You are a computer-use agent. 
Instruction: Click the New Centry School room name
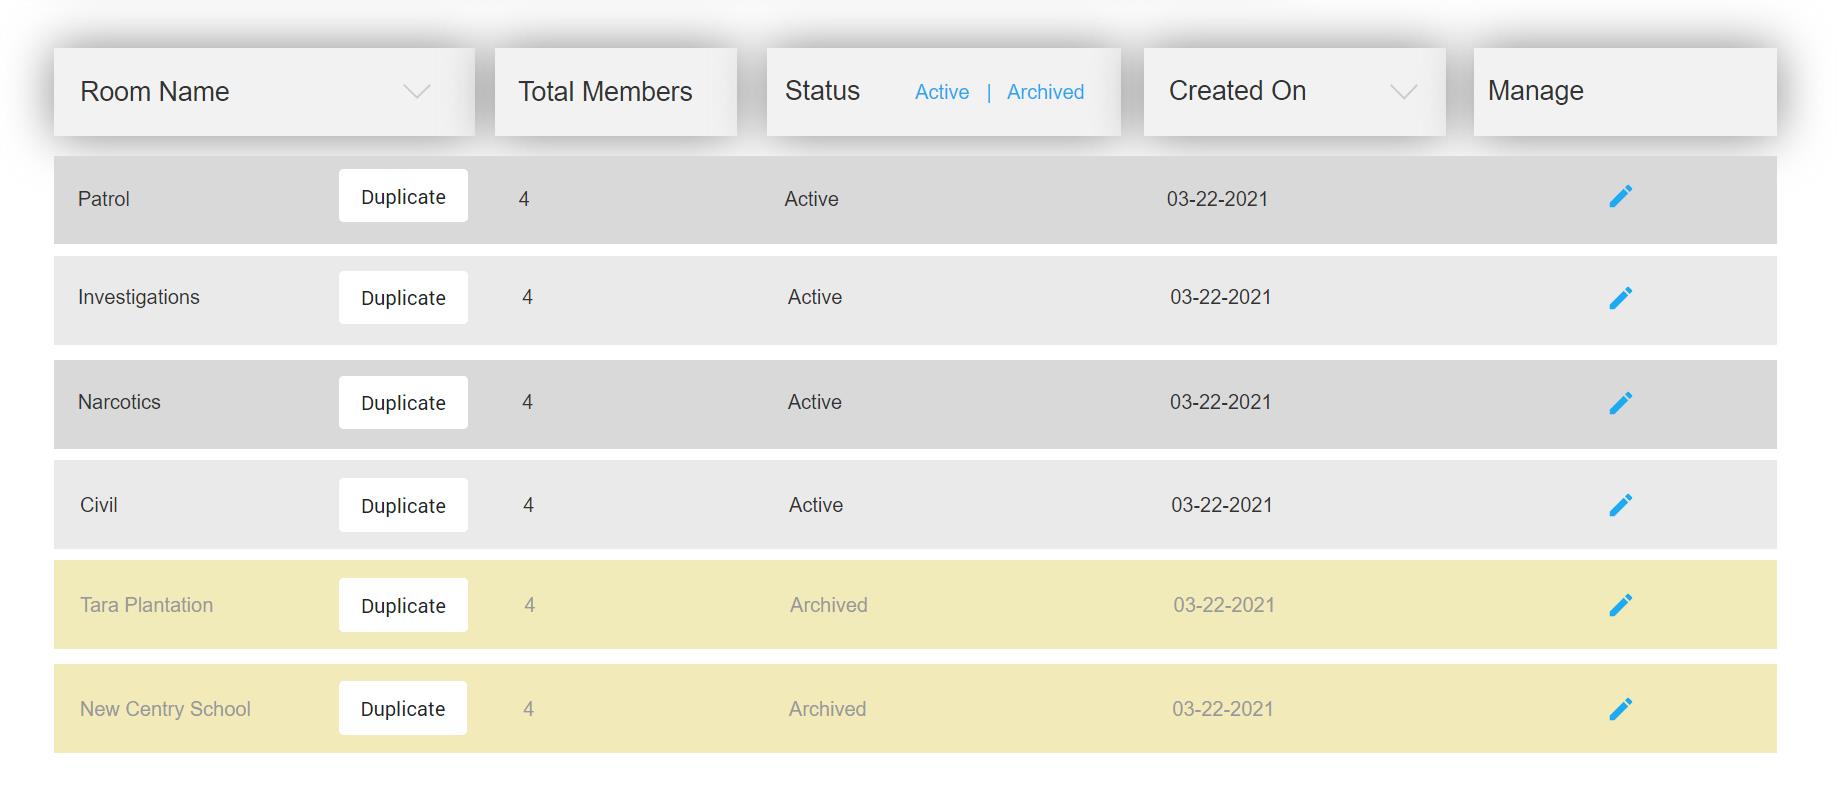click(x=165, y=709)
